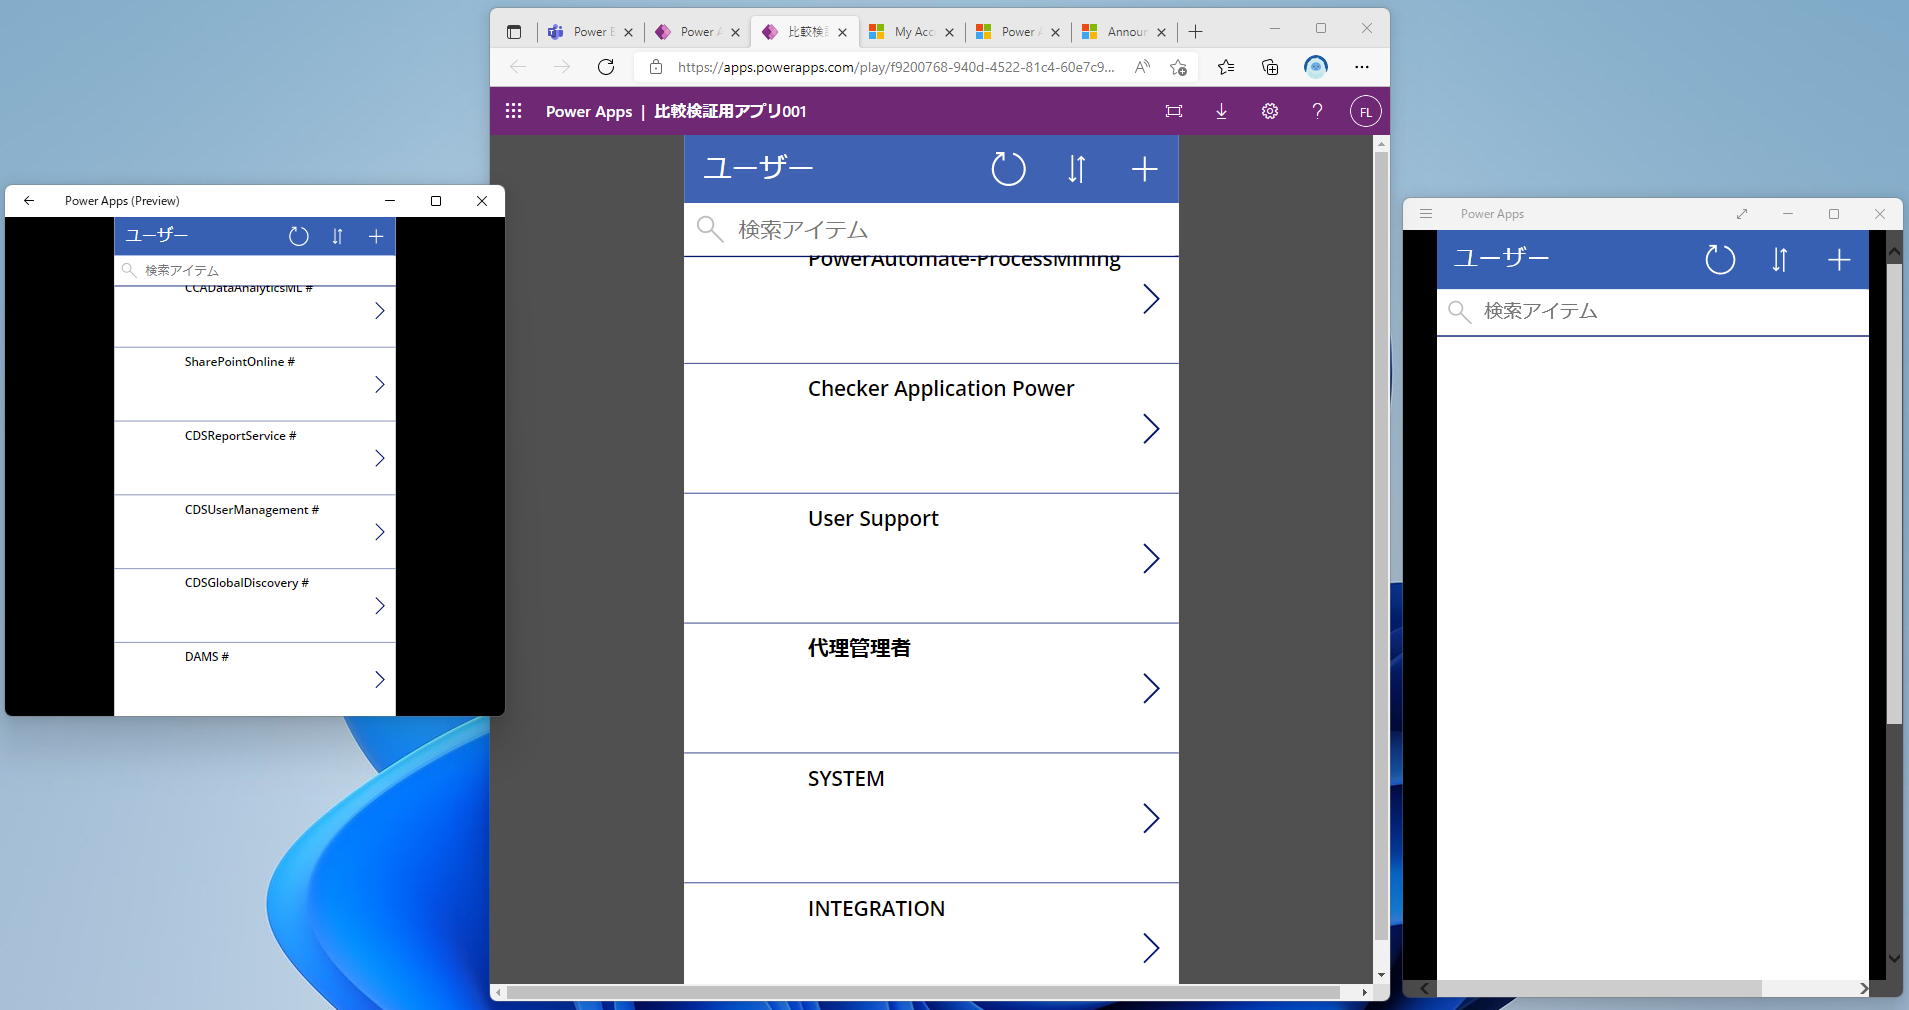Click search magnifier in browser app
1909x1010 pixels.
(710, 229)
